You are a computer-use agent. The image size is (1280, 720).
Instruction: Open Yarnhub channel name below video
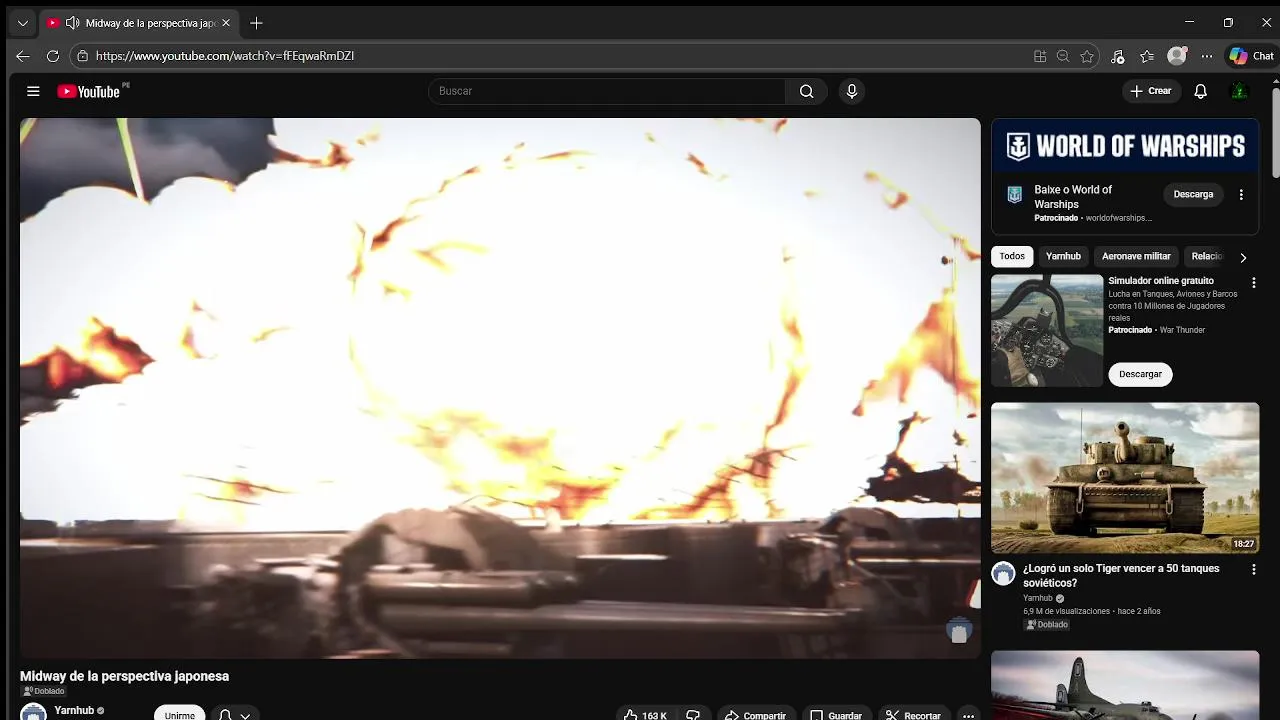click(74, 710)
